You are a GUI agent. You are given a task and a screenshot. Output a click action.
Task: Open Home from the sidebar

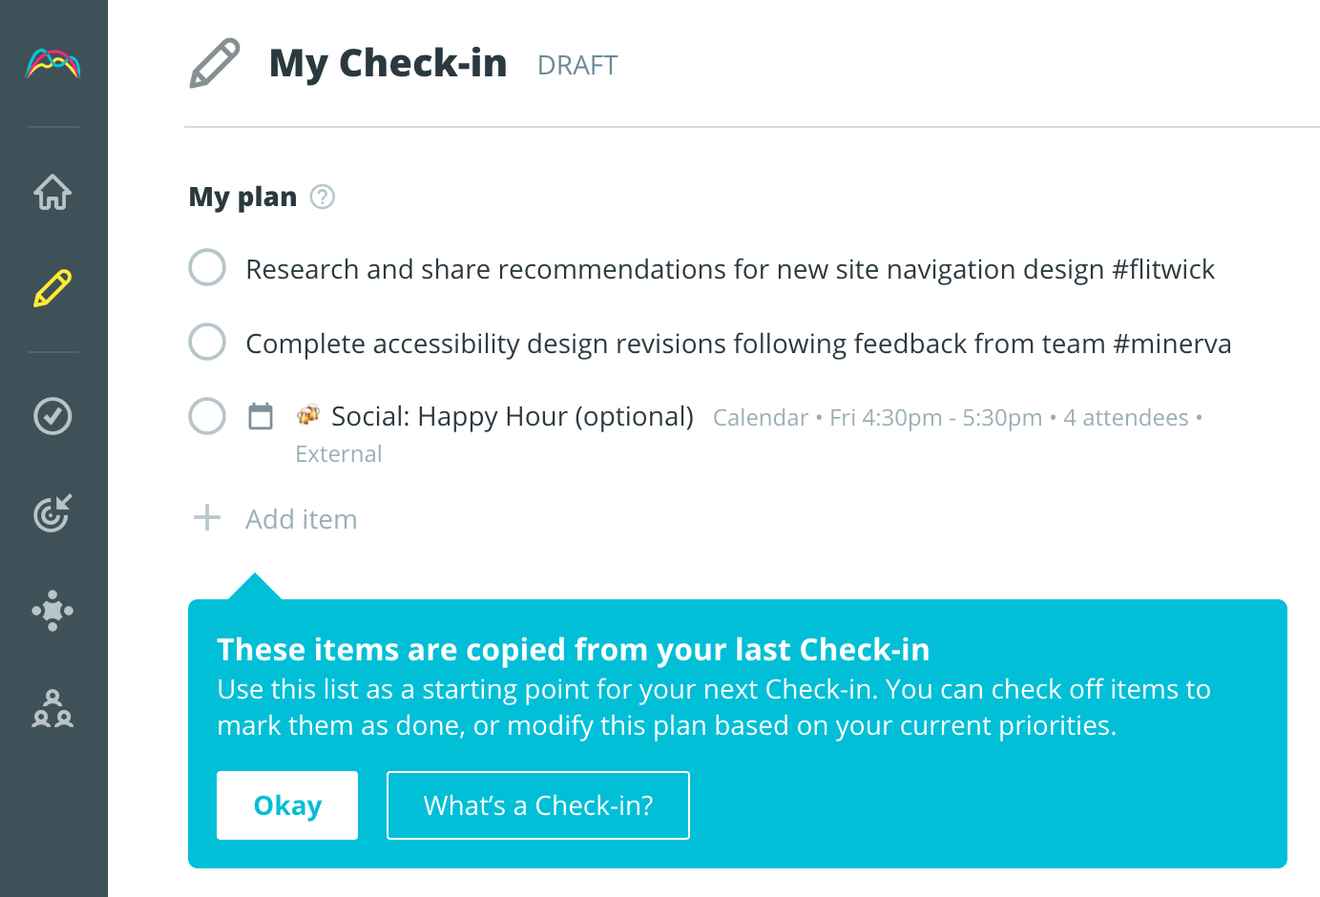click(53, 192)
